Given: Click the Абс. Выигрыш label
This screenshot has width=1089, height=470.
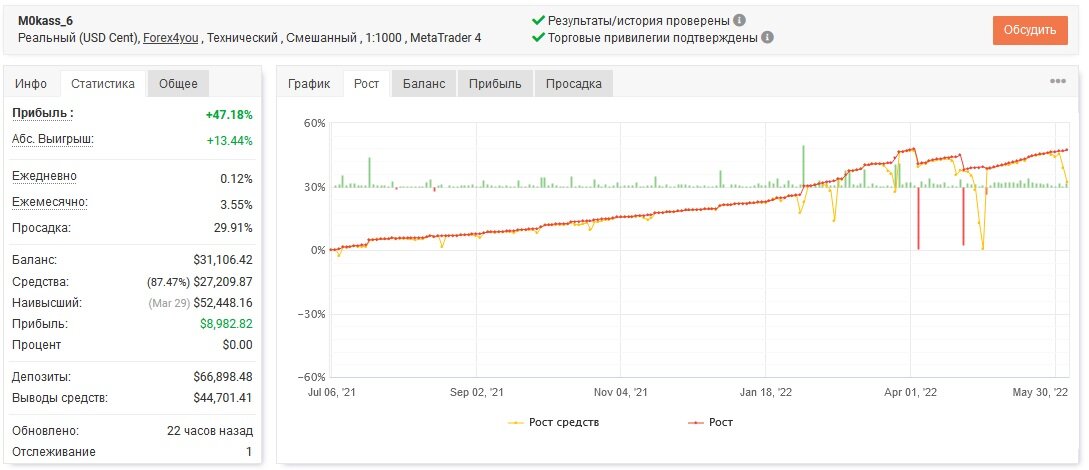Looking at the screenshot, I should point(53,139).
